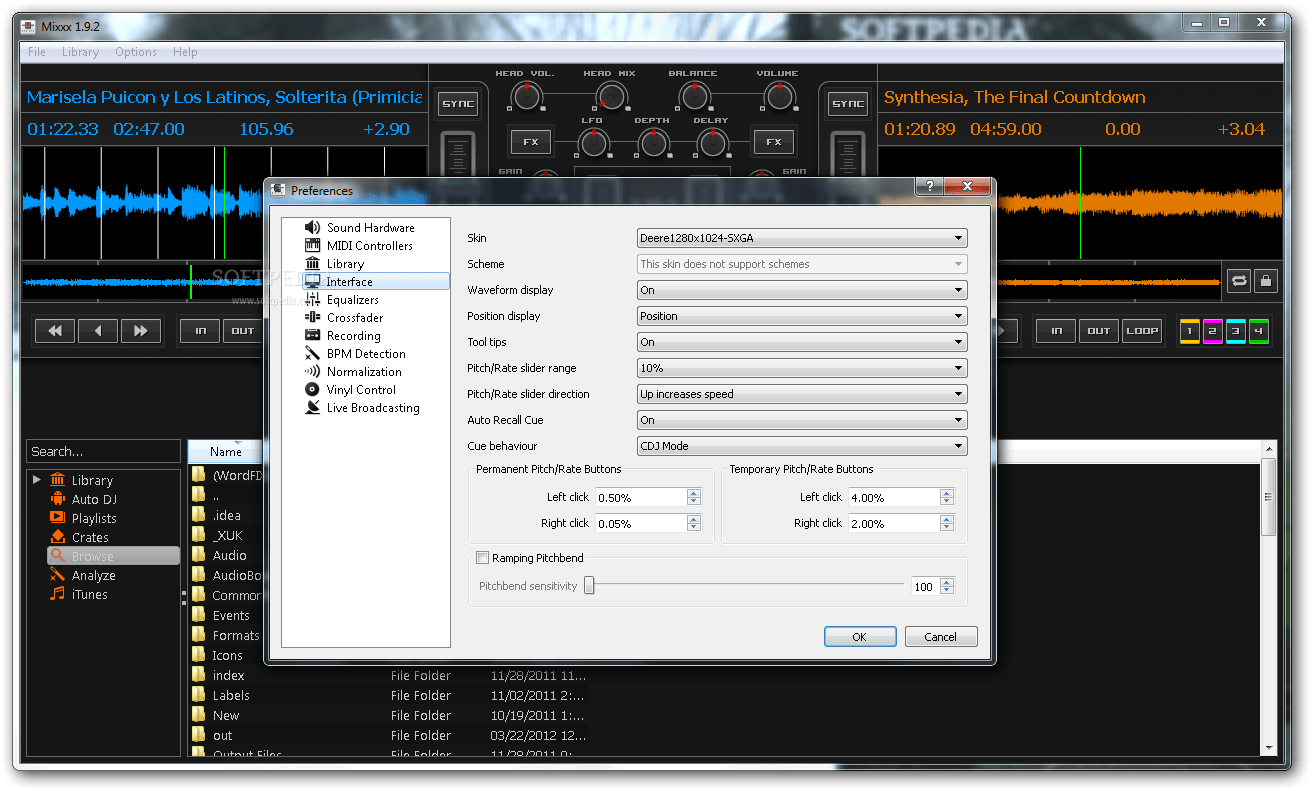Viewport: 1312px width, 791px height.
Task: Open the Options menu
Action: [x=136, y=52]
